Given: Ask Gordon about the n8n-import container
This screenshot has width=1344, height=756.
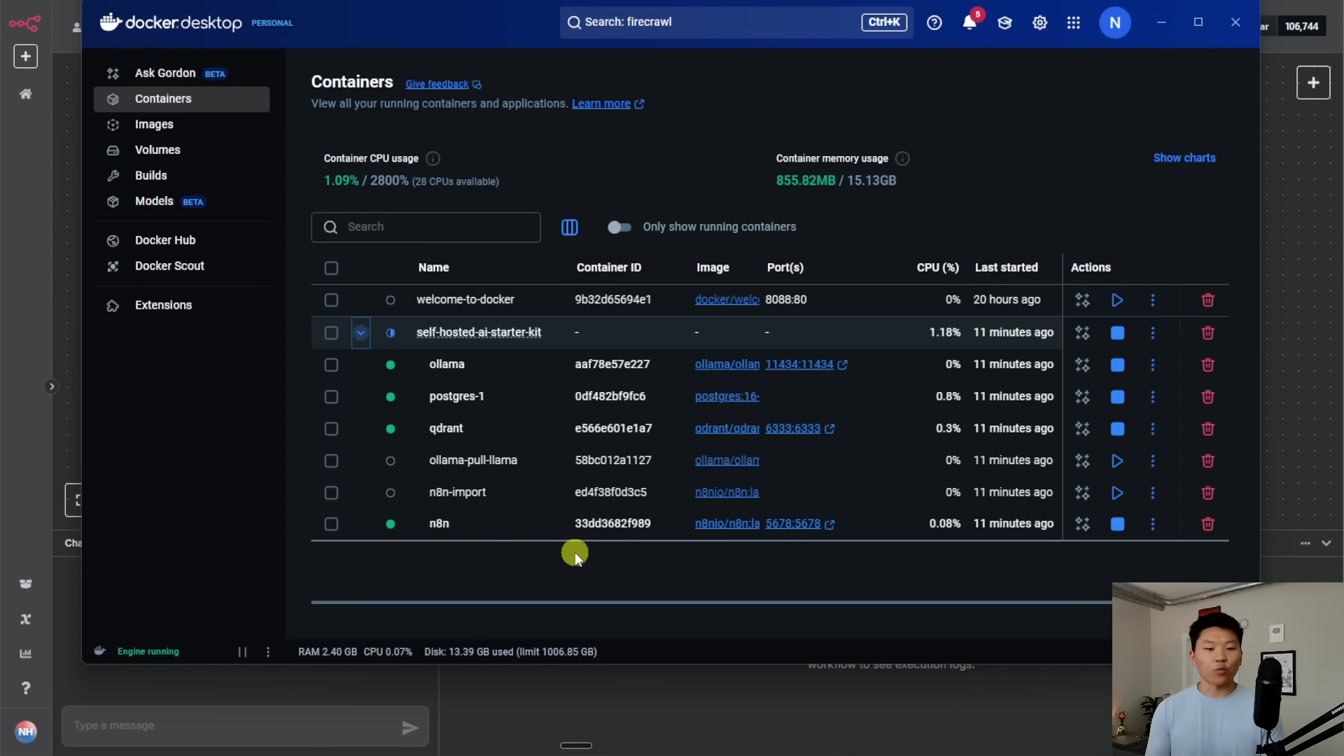Looking at the screenshot, I should point(1082,493).
